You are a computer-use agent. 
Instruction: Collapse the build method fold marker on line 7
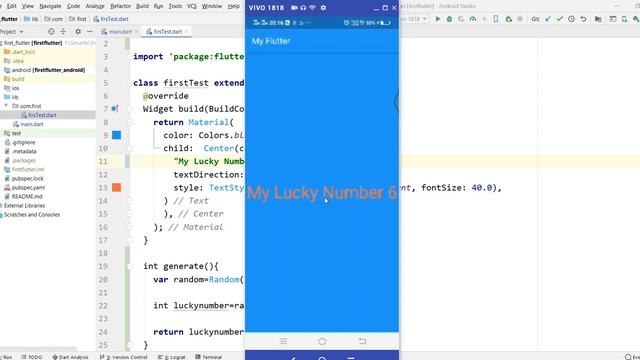point(130,109)
